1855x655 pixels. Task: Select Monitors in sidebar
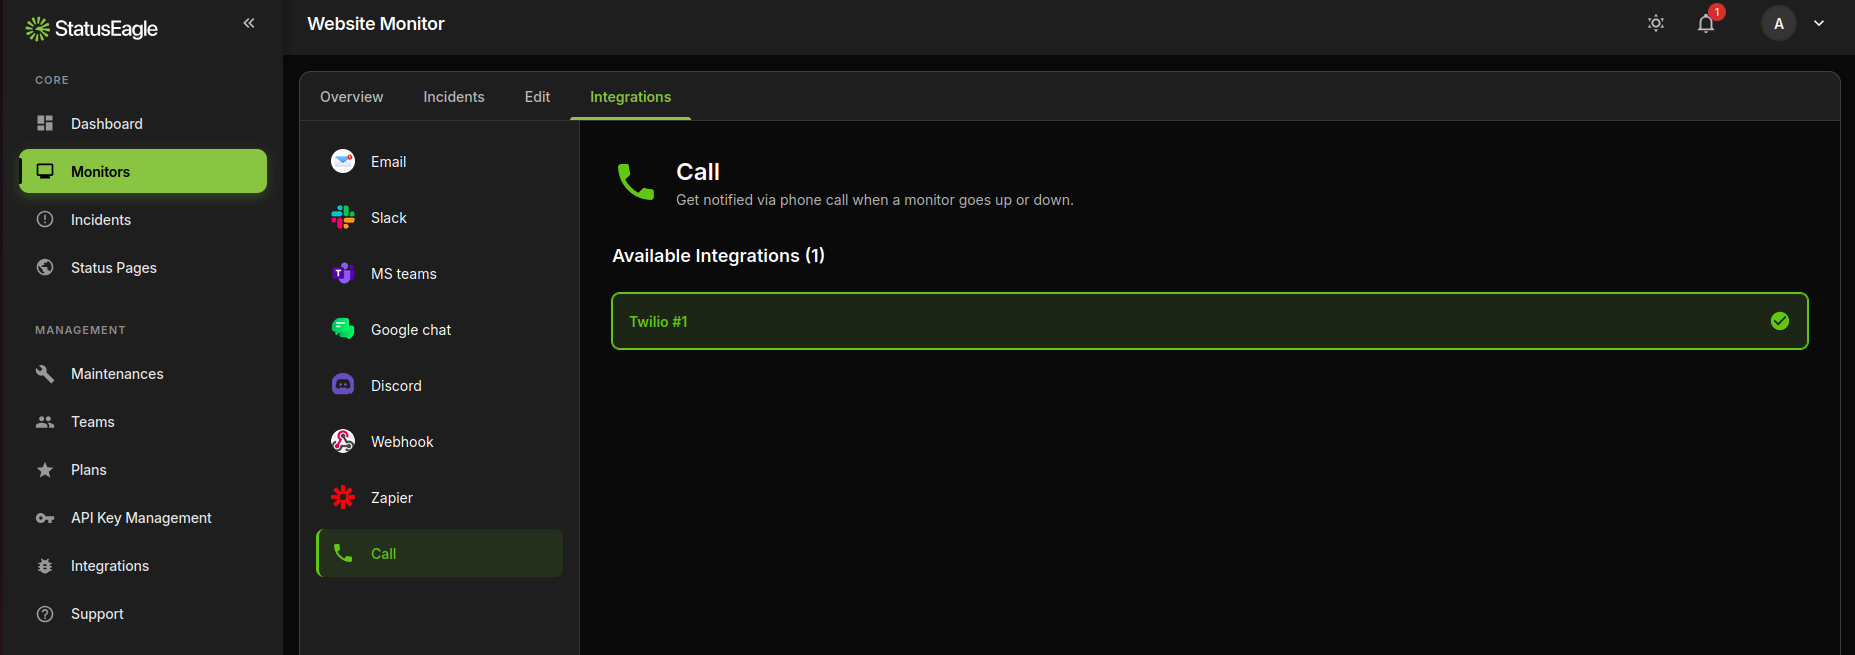(143, 171)
